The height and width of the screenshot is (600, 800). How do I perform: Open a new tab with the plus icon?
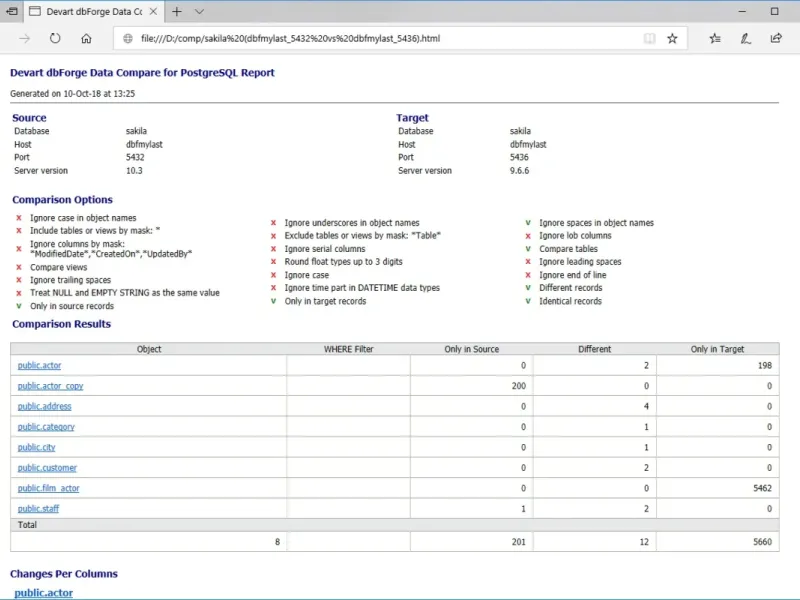177,11
